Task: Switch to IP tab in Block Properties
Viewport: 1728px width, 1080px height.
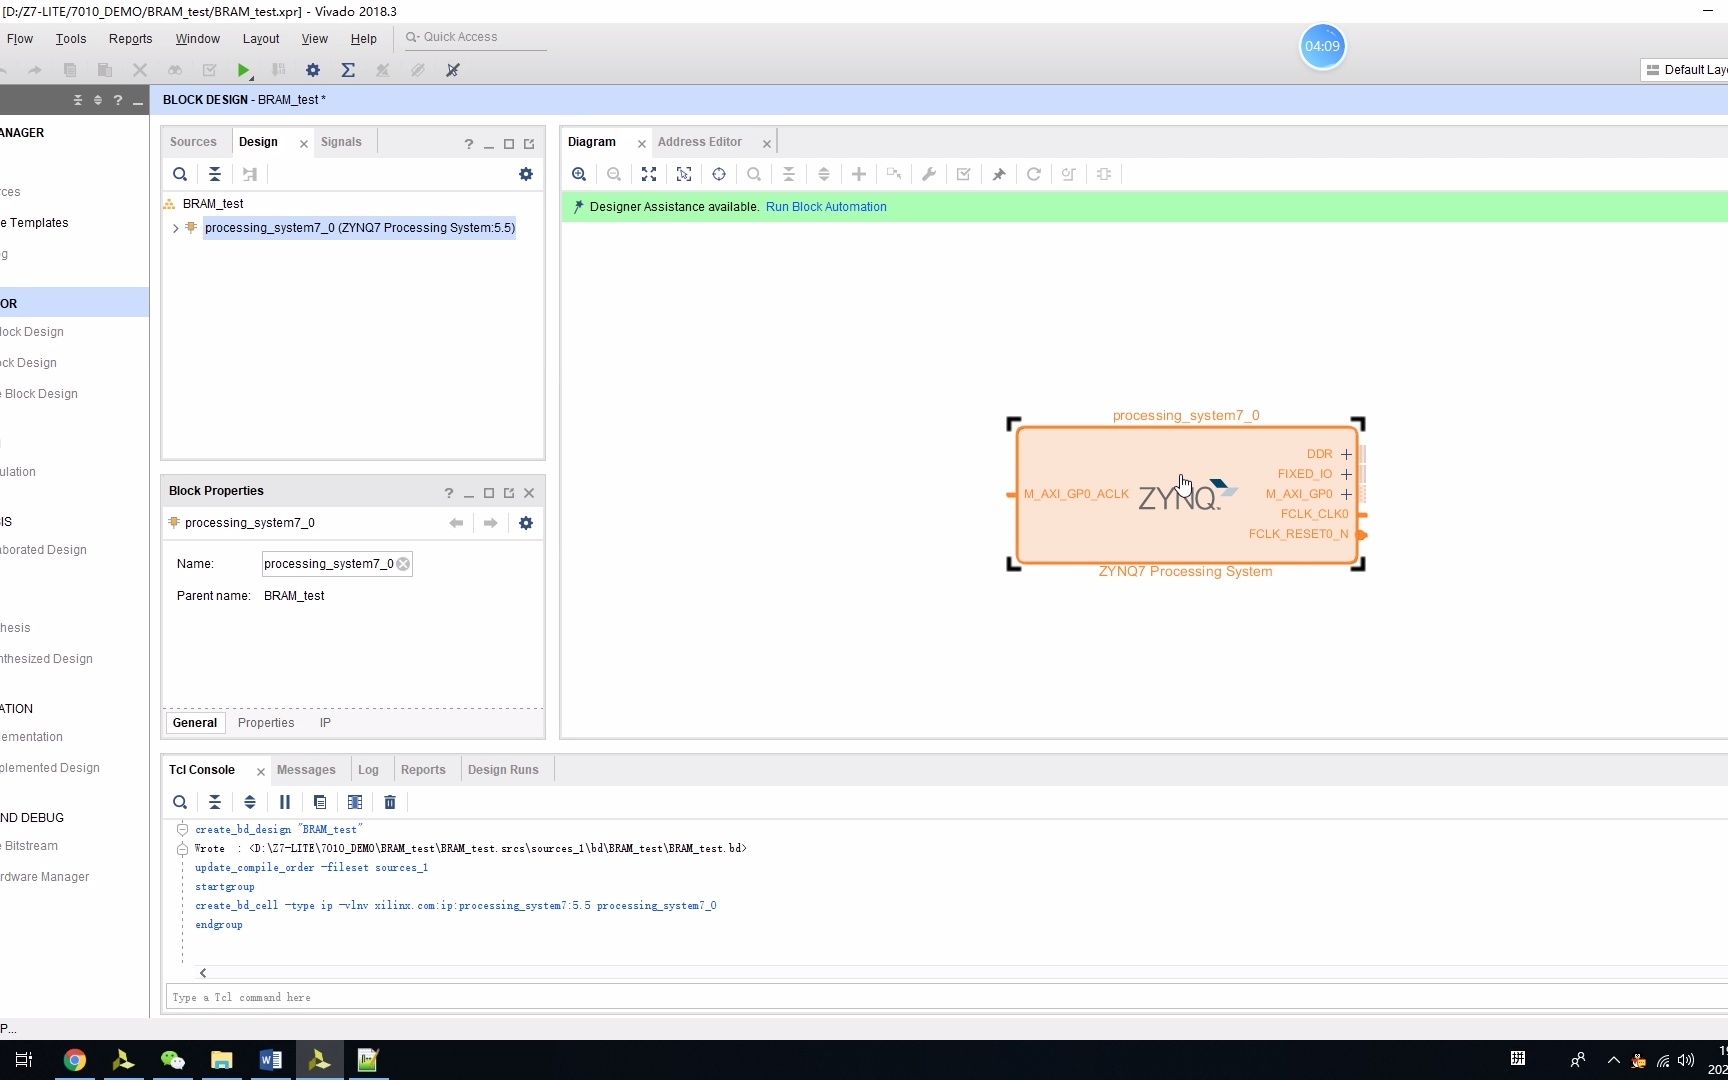Action: coord(325,723)
